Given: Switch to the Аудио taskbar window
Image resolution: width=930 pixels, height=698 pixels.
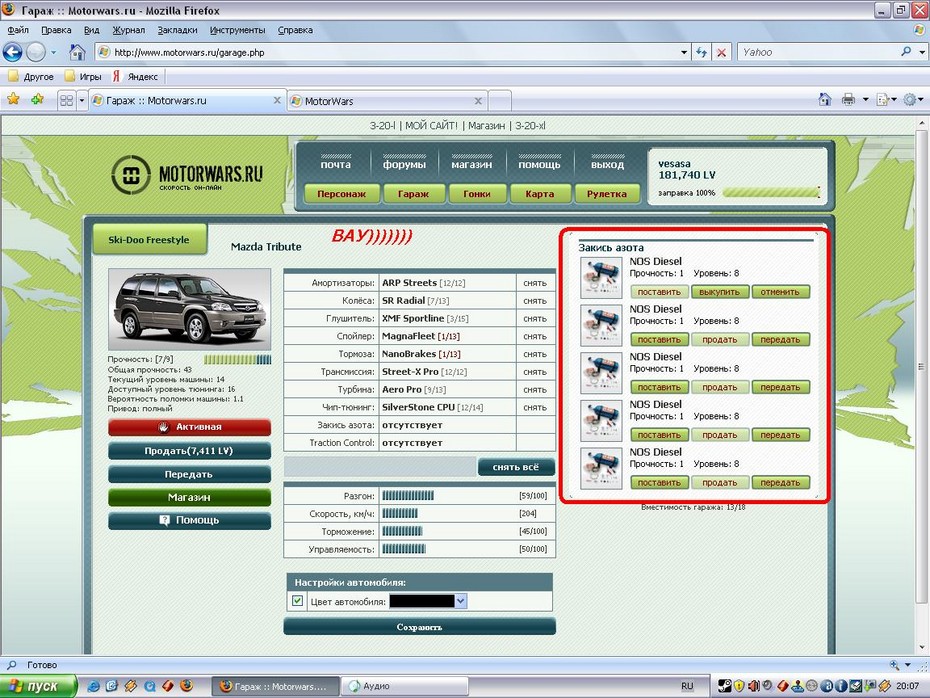Looking at the screenshot, I should click(407, 686).
